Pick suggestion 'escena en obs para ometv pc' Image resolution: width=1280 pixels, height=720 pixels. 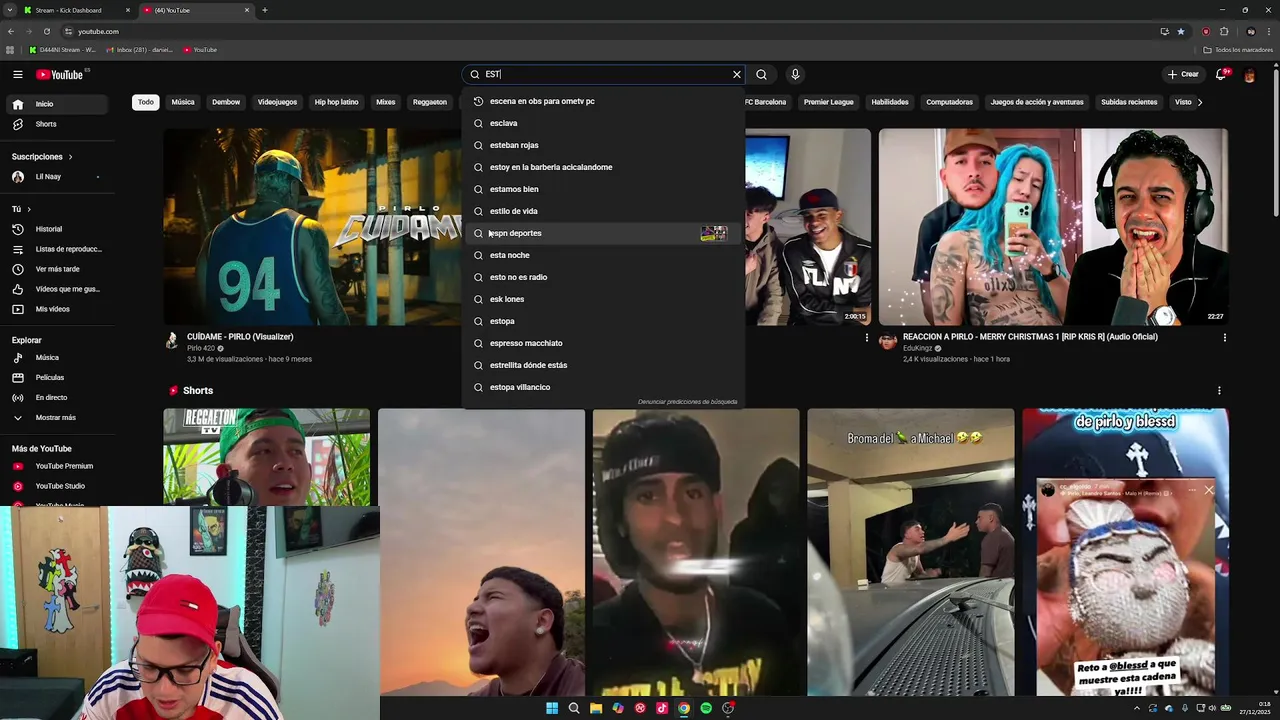pyautogui.click(x=604, y=101)
